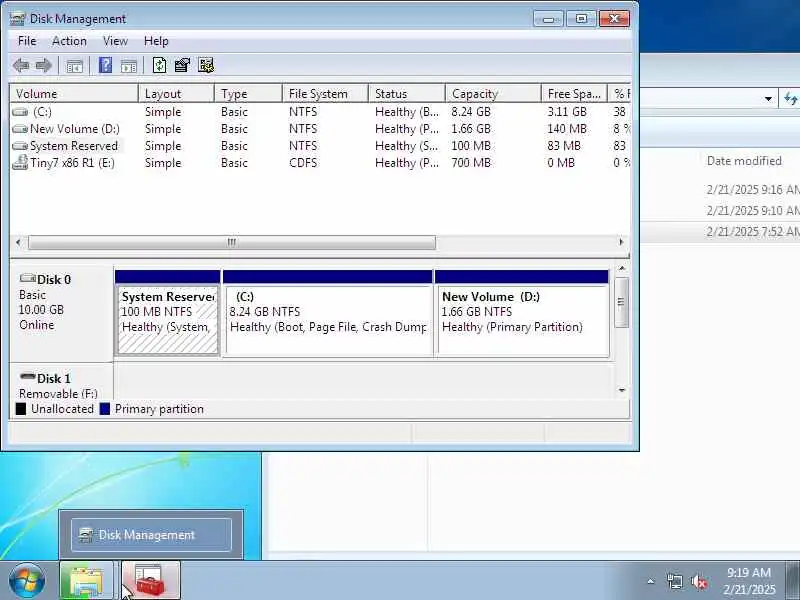Click the 140 MB free space cell
The height and width of the screenshot is (600, 800).
[567, 129]
